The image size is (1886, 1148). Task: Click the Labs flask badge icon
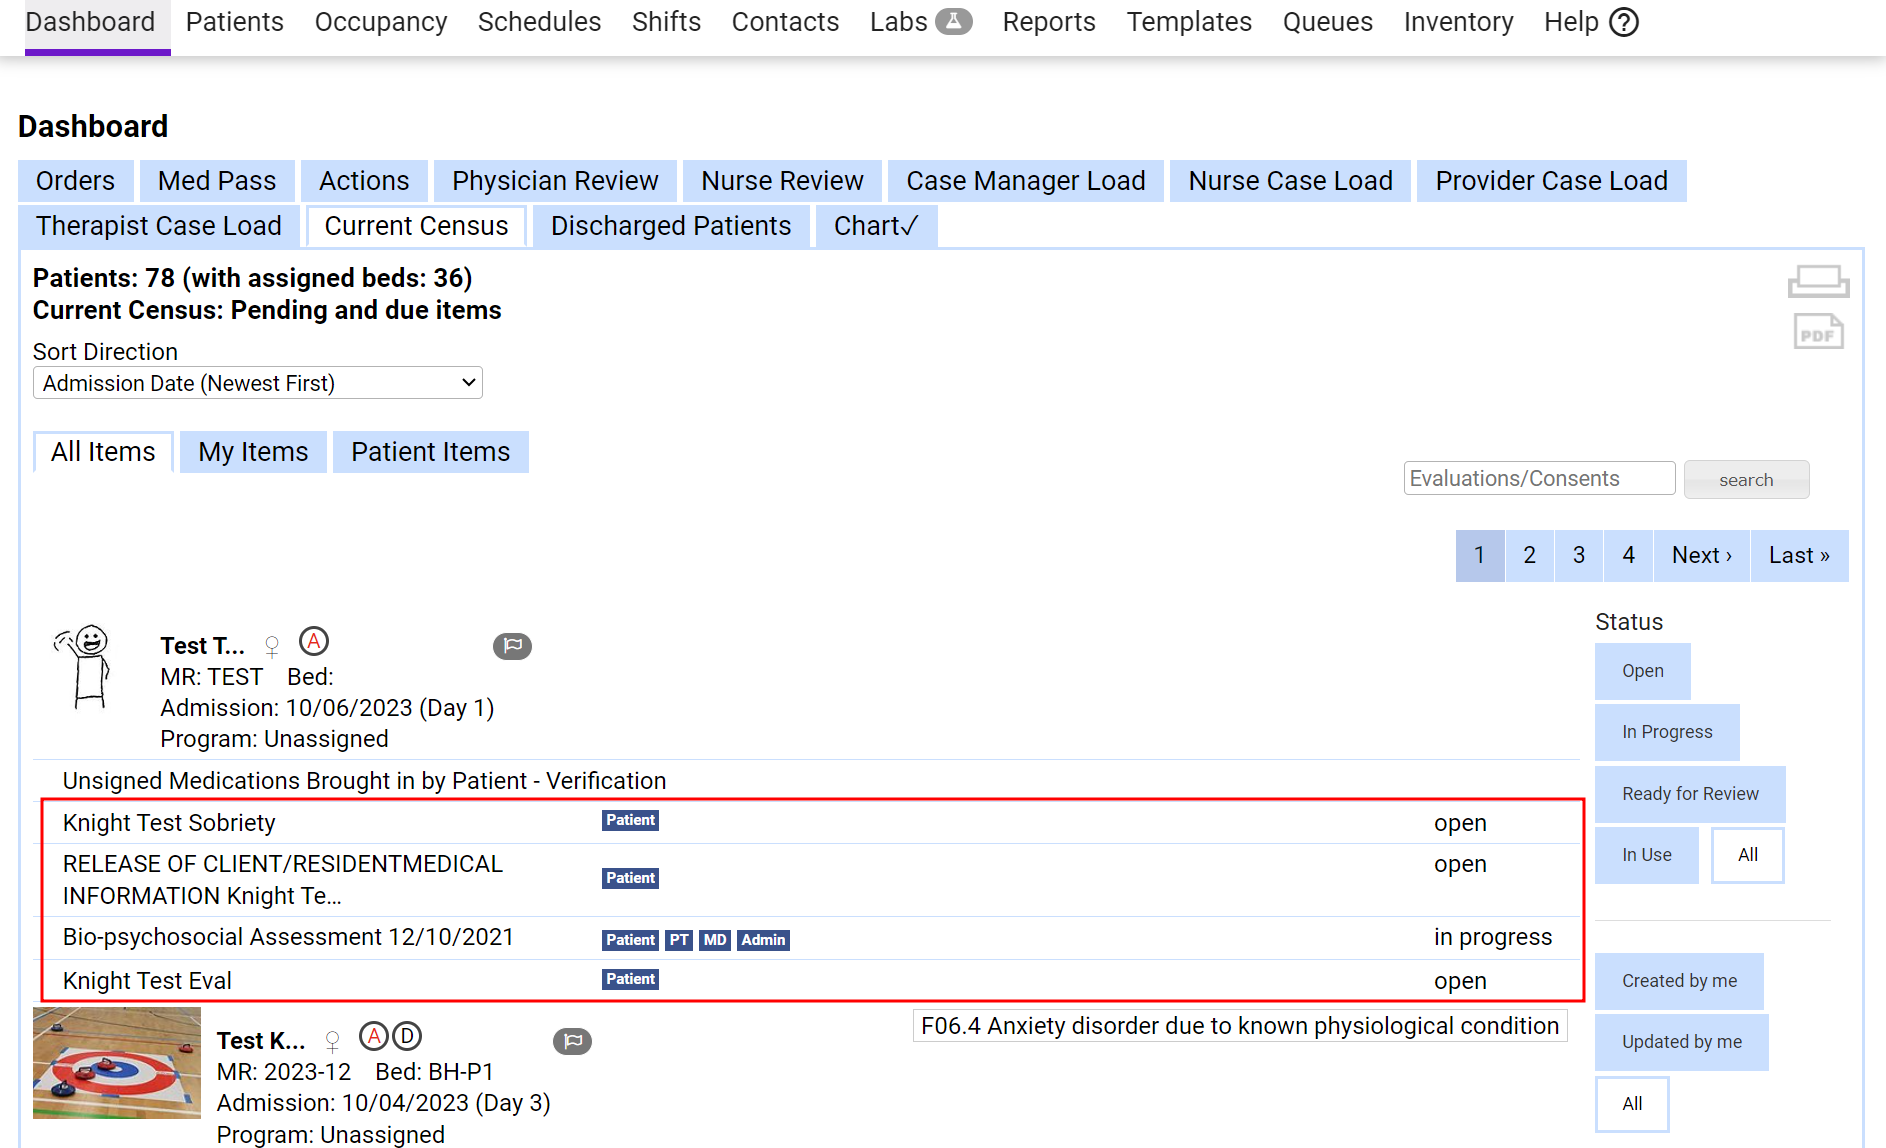[953, 22]
